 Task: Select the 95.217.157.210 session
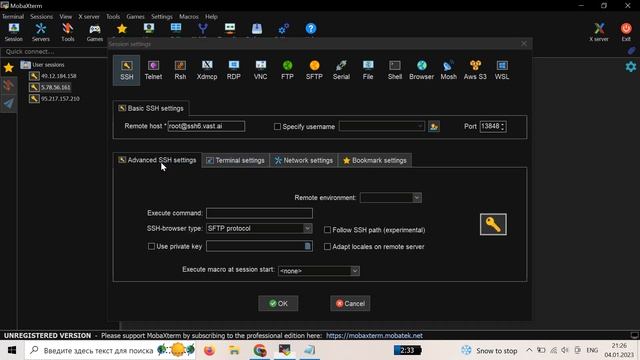60,99
